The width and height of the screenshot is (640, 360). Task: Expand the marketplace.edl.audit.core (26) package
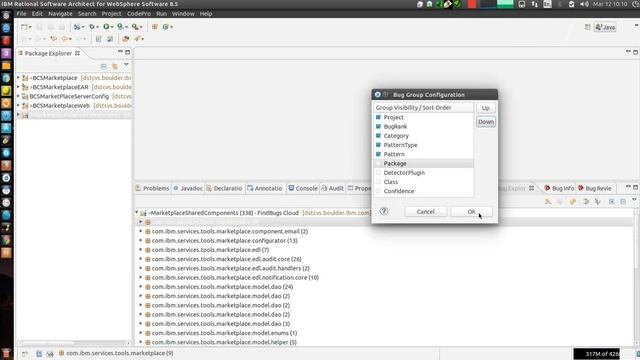[x=141, y=259]
